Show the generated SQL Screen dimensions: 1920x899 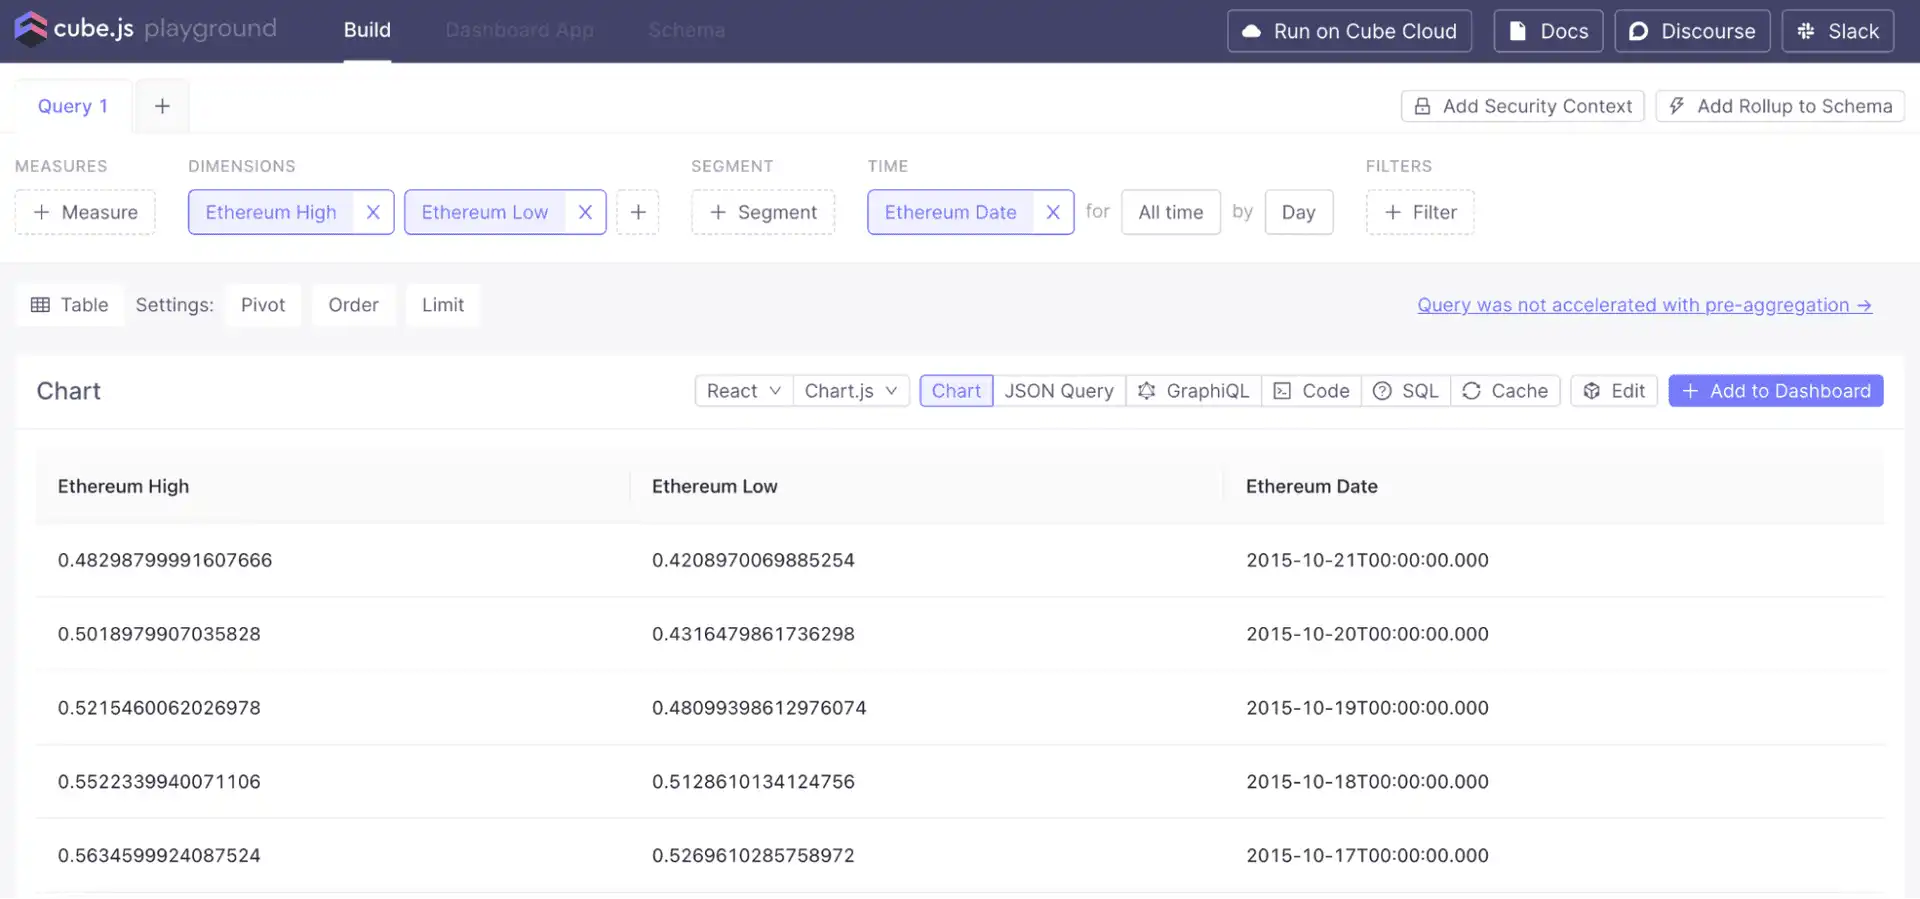tap(1406, 391)
